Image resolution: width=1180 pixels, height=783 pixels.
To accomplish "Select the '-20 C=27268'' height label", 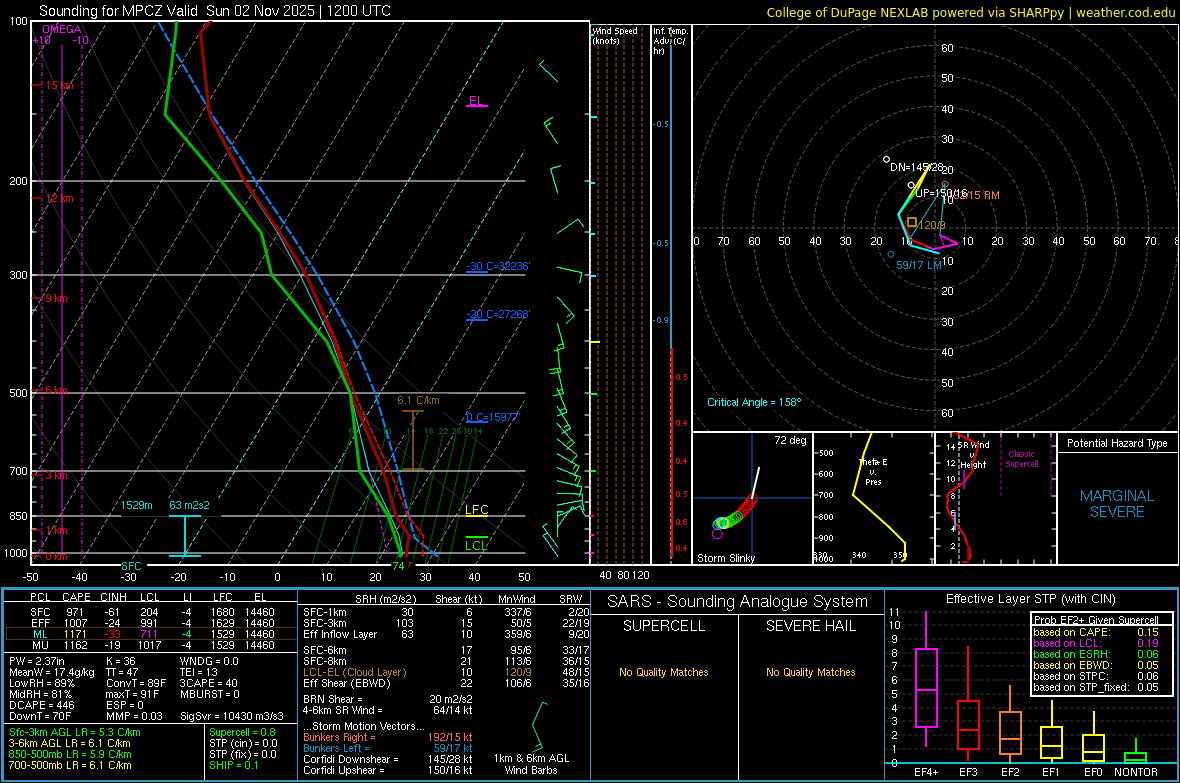I will click(498, 314).
